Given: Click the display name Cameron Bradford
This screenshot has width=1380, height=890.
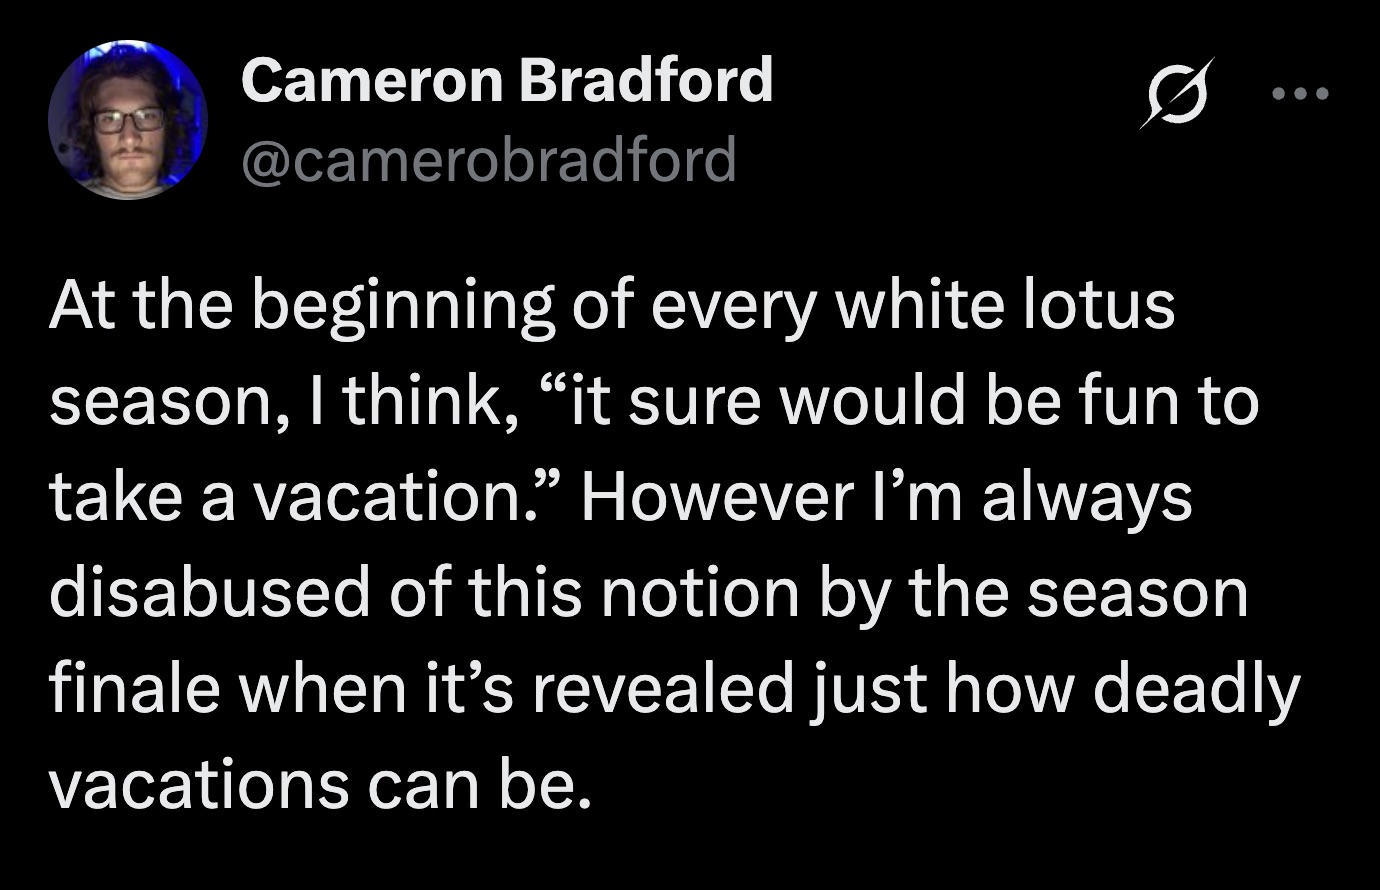Looking at the screenshot, I should coord(506,79).
